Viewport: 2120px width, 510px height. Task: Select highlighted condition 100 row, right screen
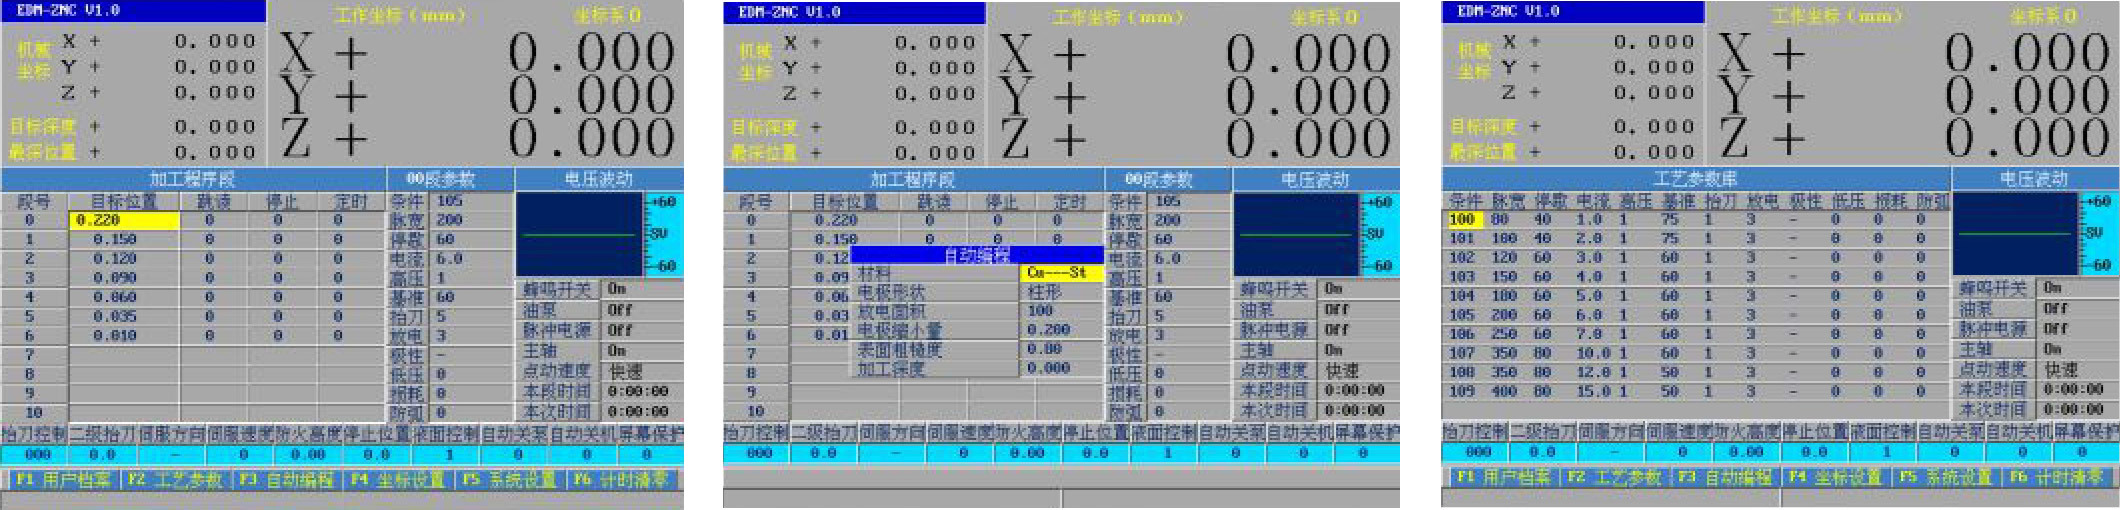tap(1696, 219)
